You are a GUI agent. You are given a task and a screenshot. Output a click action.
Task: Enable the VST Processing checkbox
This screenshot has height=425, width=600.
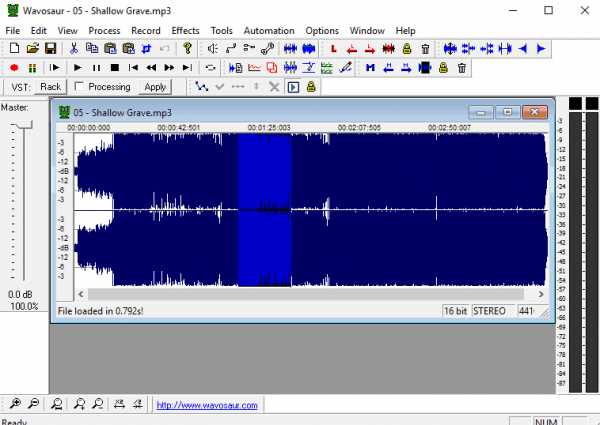[80, 87]
